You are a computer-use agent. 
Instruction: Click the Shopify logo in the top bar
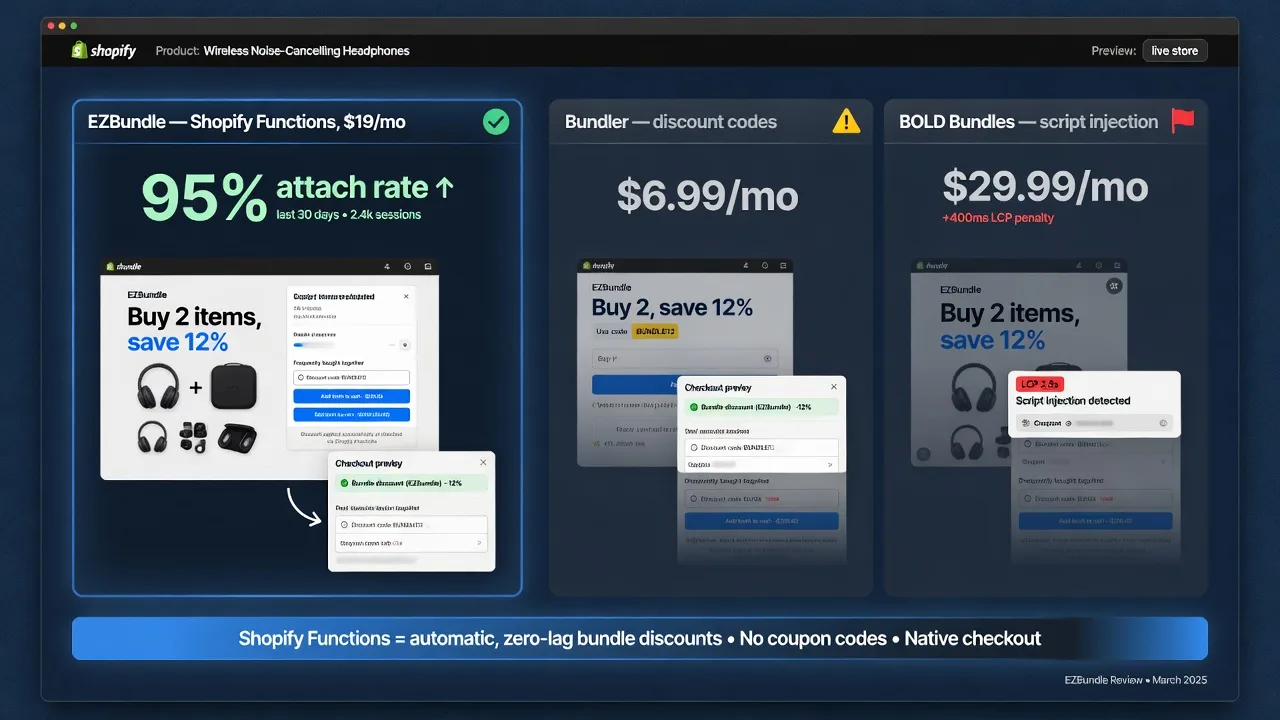(103, 50)
